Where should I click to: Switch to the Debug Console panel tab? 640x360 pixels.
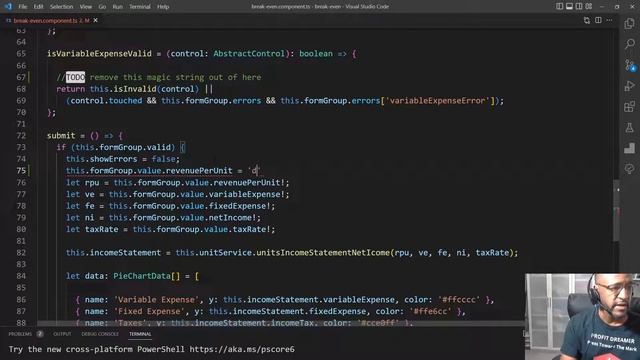(100, 334)
